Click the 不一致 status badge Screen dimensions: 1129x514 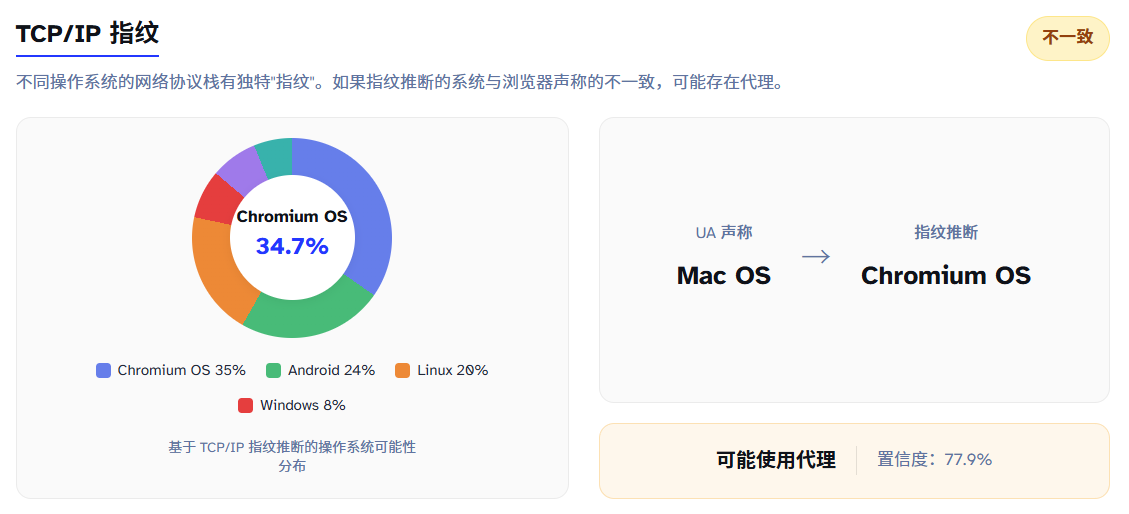(x=1067, y=39)
